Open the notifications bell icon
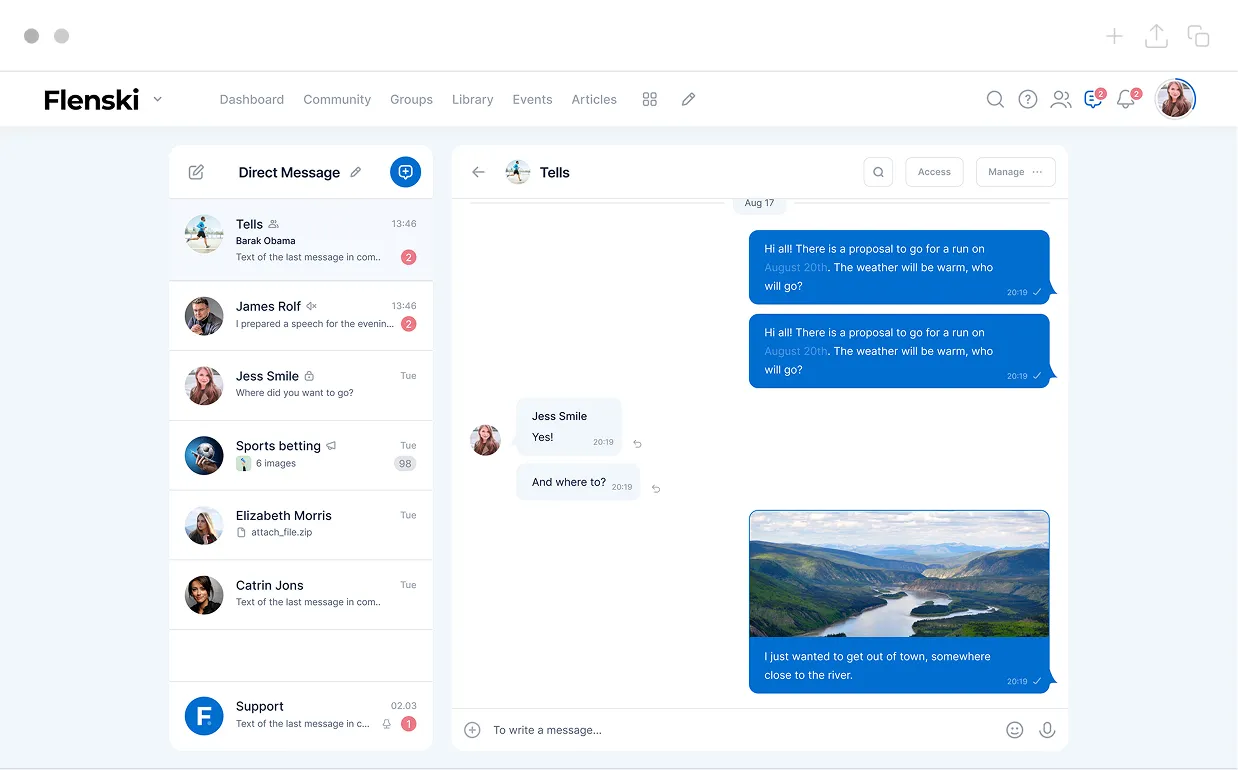 (x=1126, y=99)
